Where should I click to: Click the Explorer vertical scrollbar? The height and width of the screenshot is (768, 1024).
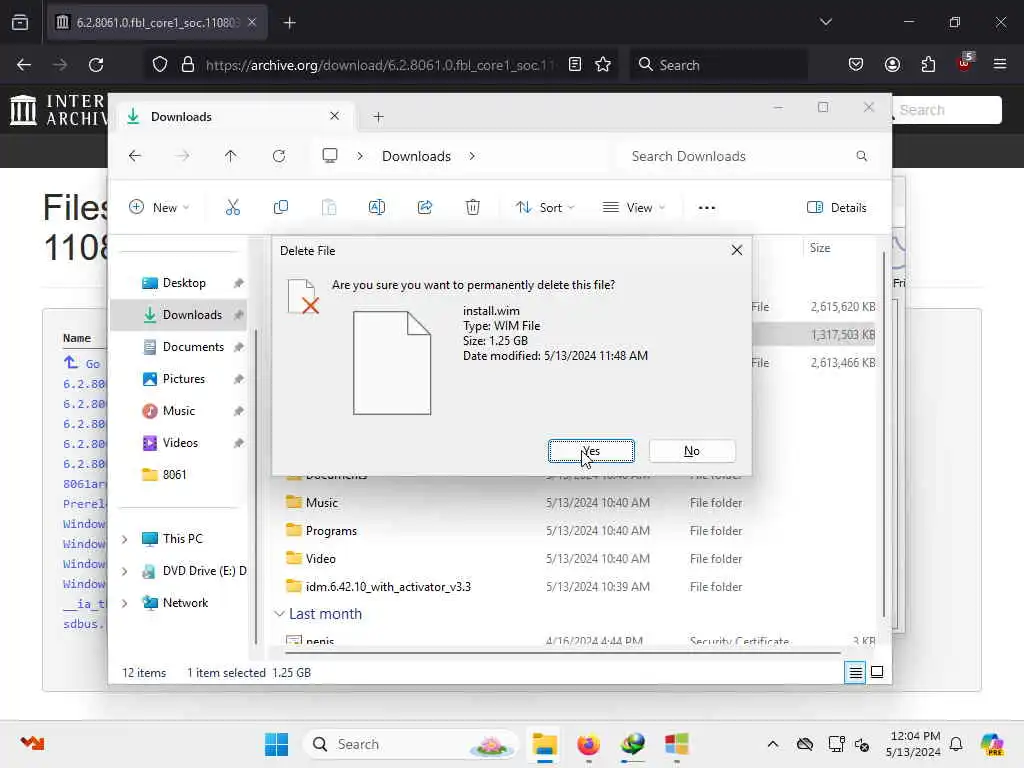884,434
